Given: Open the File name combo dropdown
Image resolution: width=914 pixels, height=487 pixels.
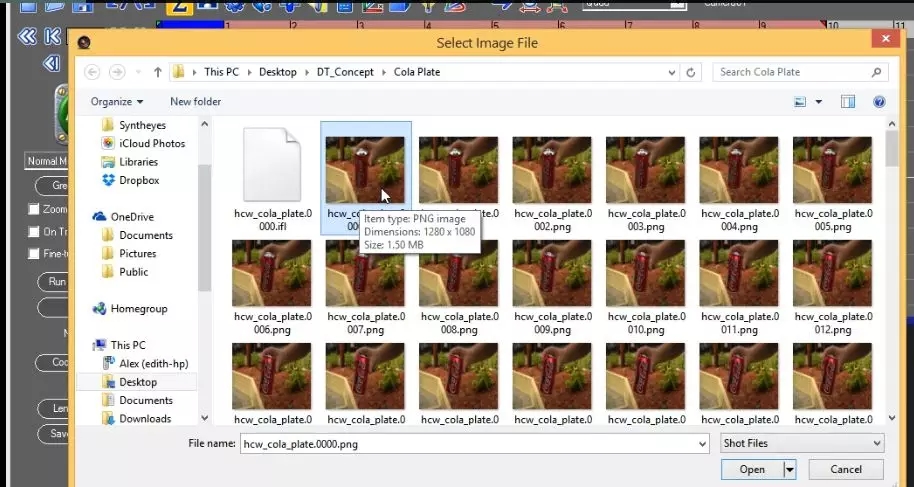Looking at the screenshot, I should tap(702, 444).
